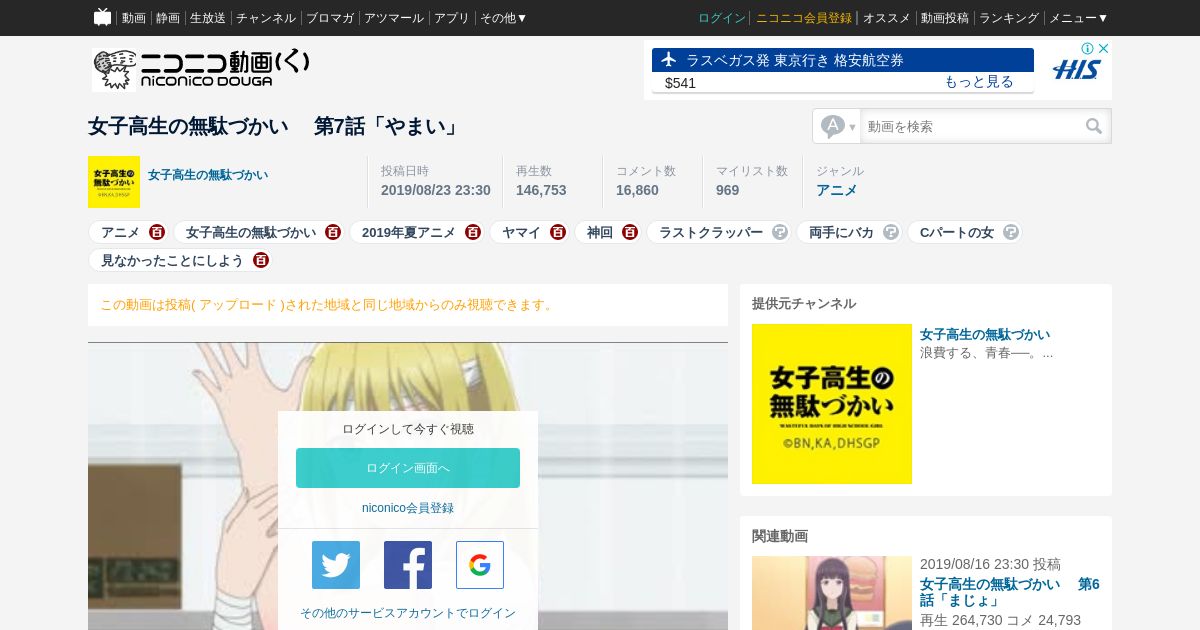Sign in with the Google icon
Viewport: 1200px width, 630px height.
tap(480, 565)
